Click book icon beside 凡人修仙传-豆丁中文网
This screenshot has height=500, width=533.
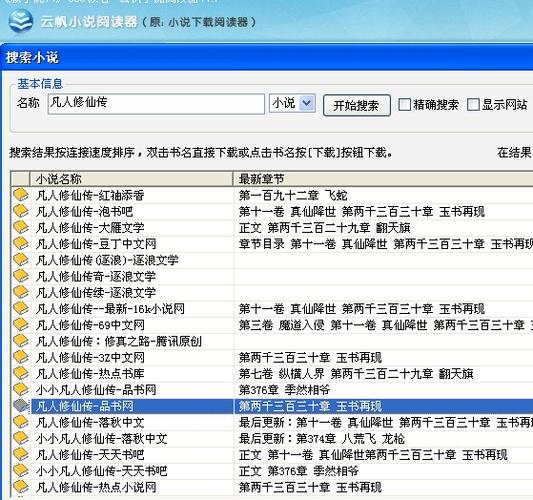point(21,243)
